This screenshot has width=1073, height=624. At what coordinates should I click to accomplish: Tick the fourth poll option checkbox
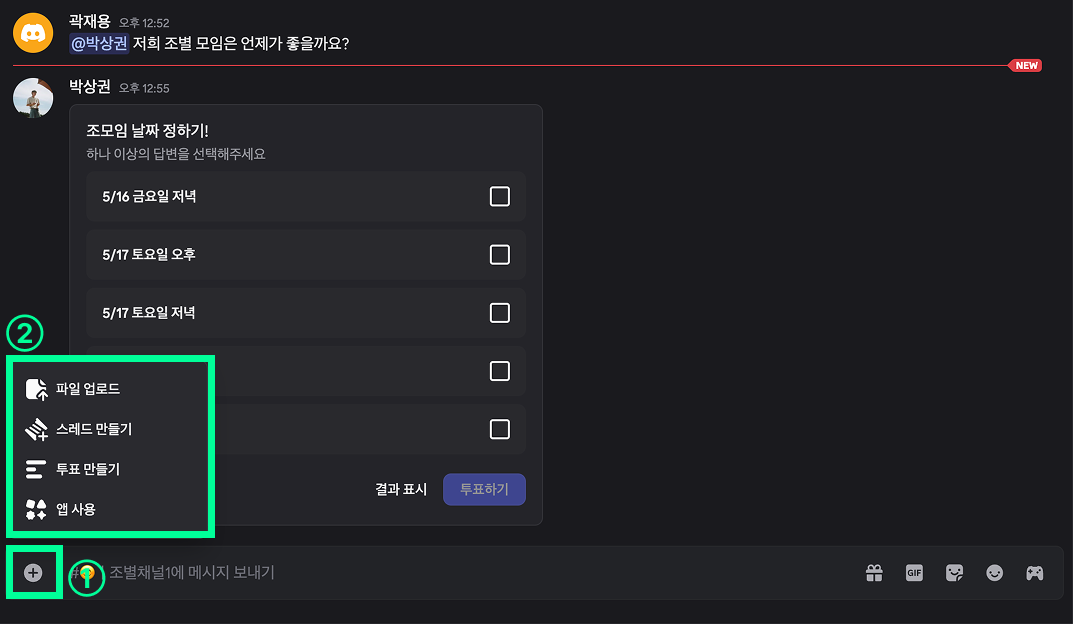(500, 371)
